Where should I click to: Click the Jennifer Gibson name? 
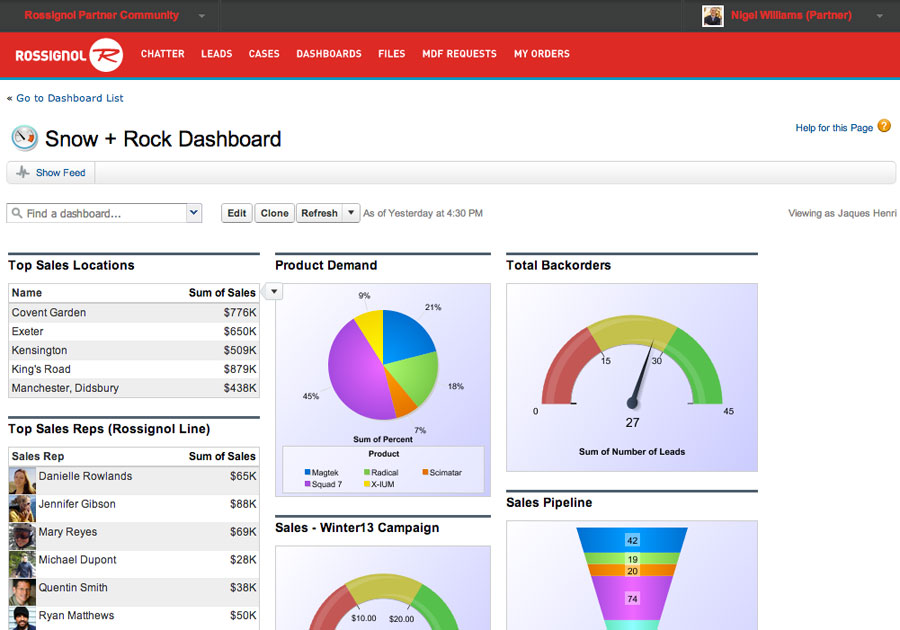click(77, 504)
